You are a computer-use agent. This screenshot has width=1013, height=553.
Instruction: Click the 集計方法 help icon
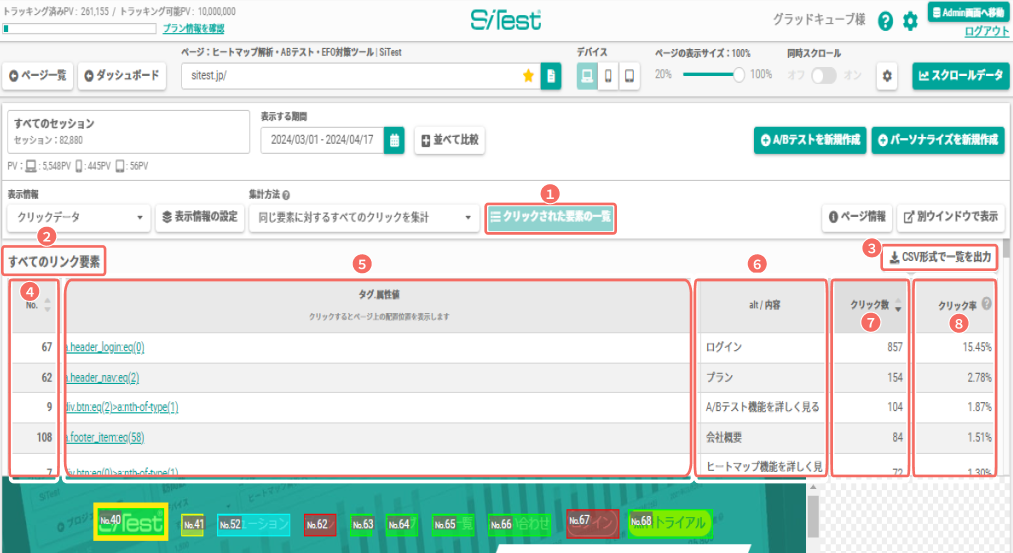[x=286, y=195]
